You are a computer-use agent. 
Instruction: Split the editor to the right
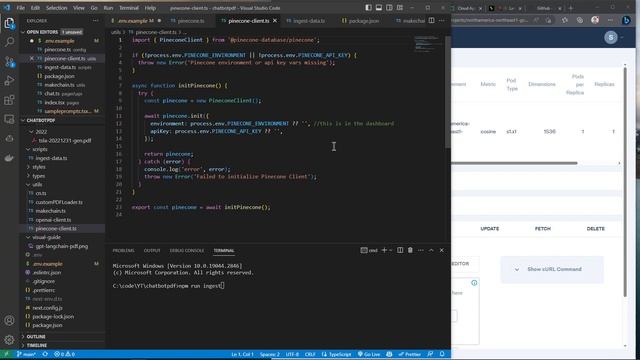click(x=431, y=20)
